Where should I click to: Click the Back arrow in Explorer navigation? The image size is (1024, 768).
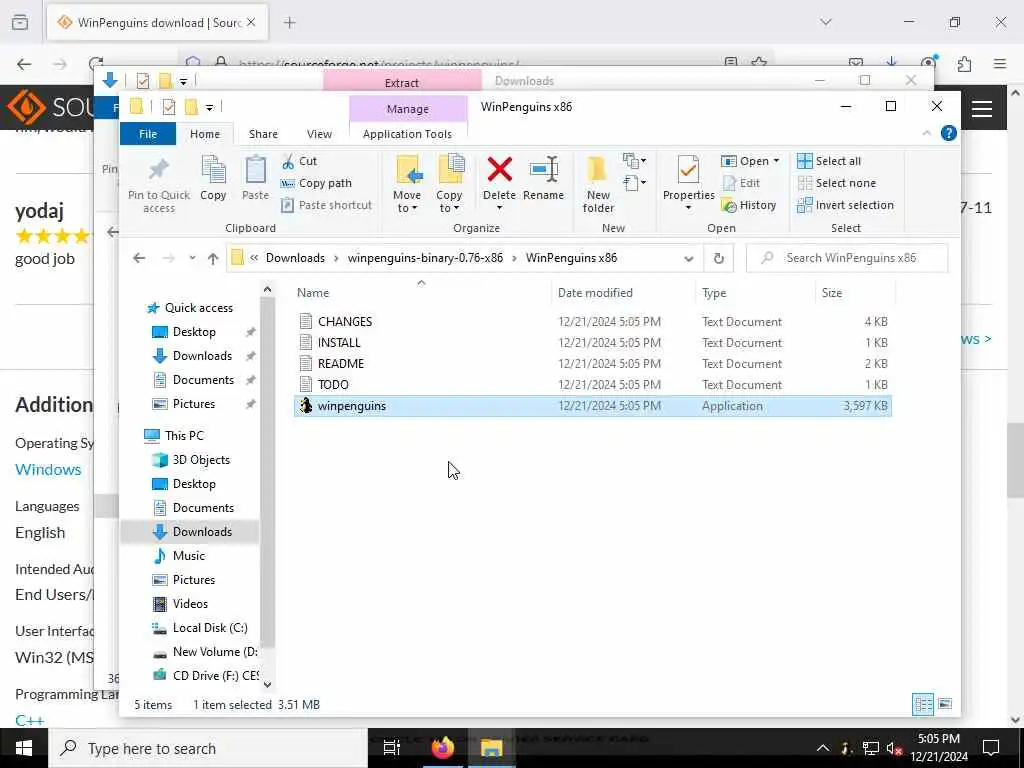(139, 258)
